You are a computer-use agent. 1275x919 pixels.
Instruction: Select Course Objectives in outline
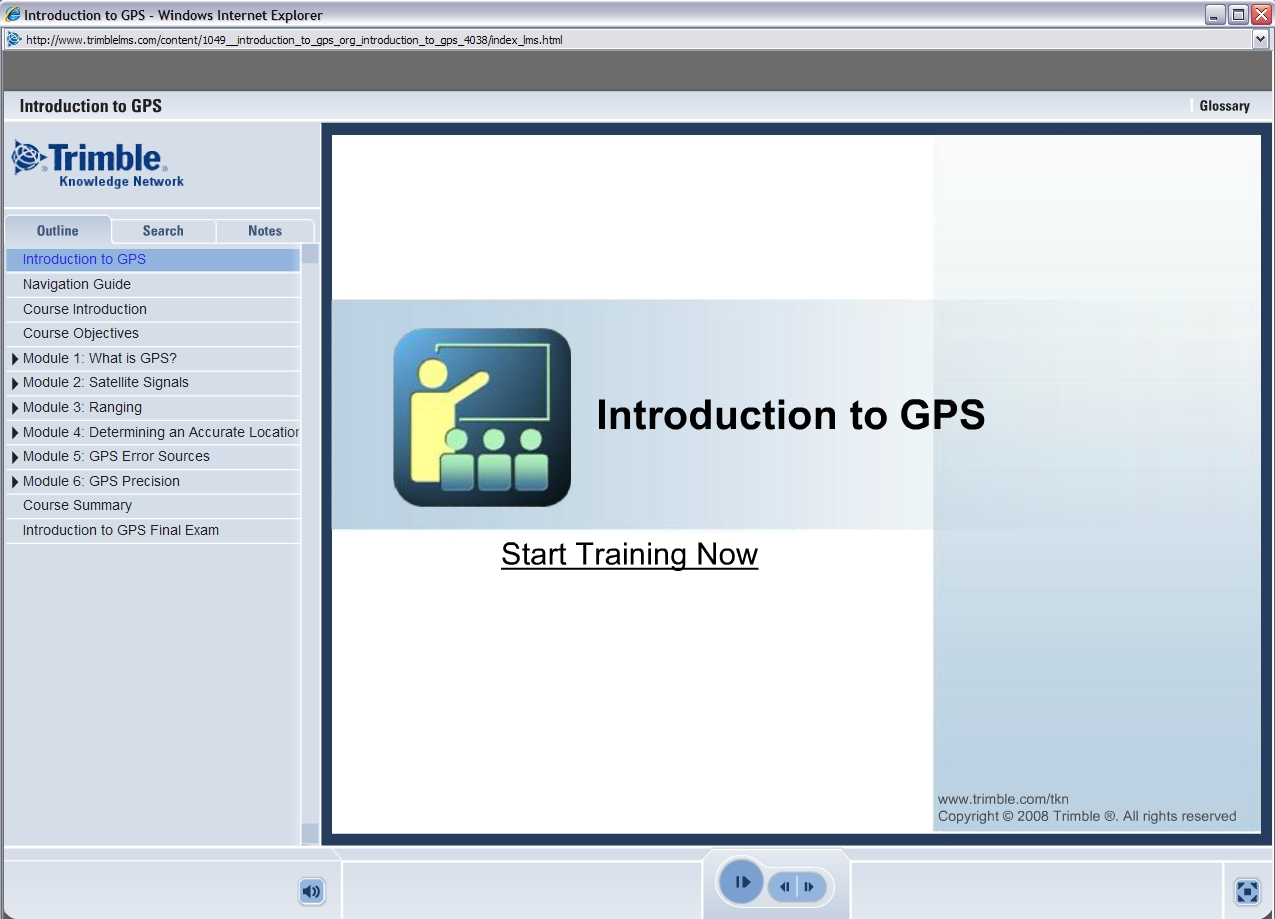(x=153, y=333)
